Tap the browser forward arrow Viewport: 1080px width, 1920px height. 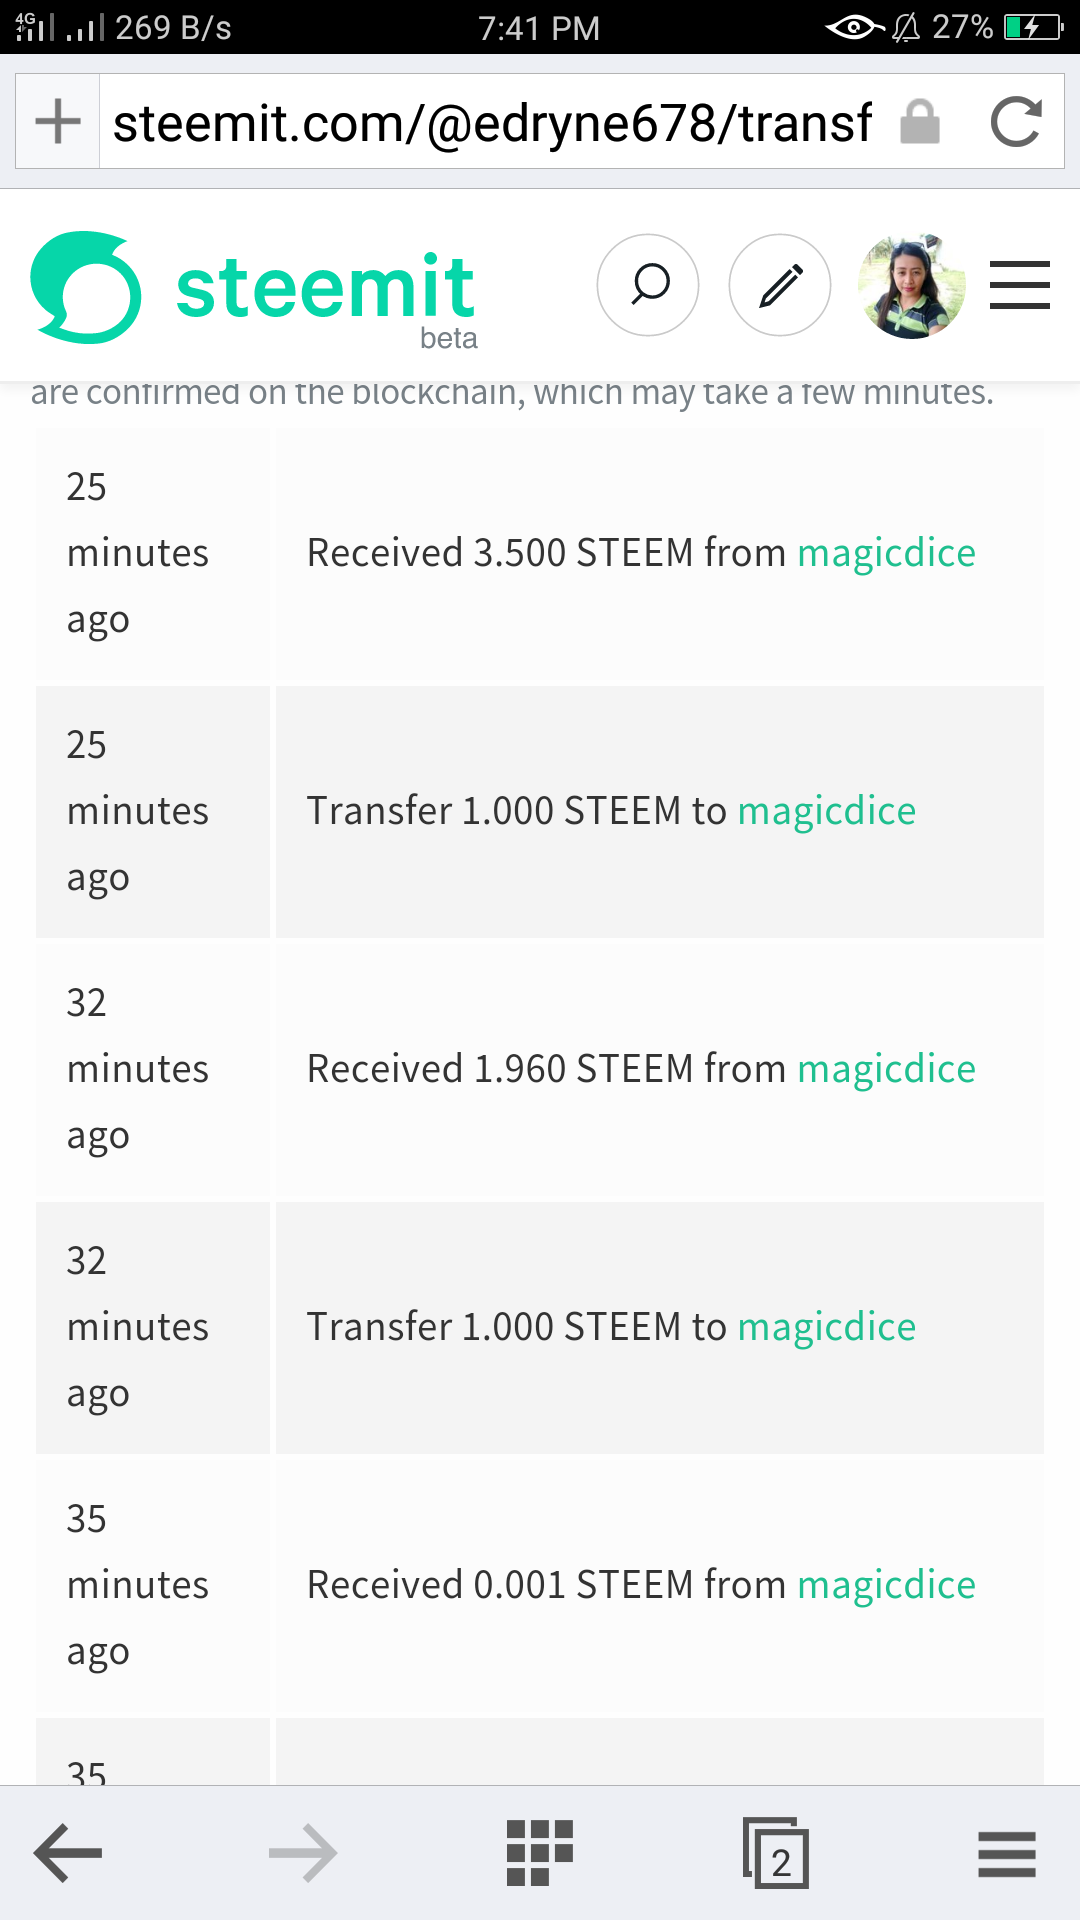pyautogui.click(x=303, y=1853)
